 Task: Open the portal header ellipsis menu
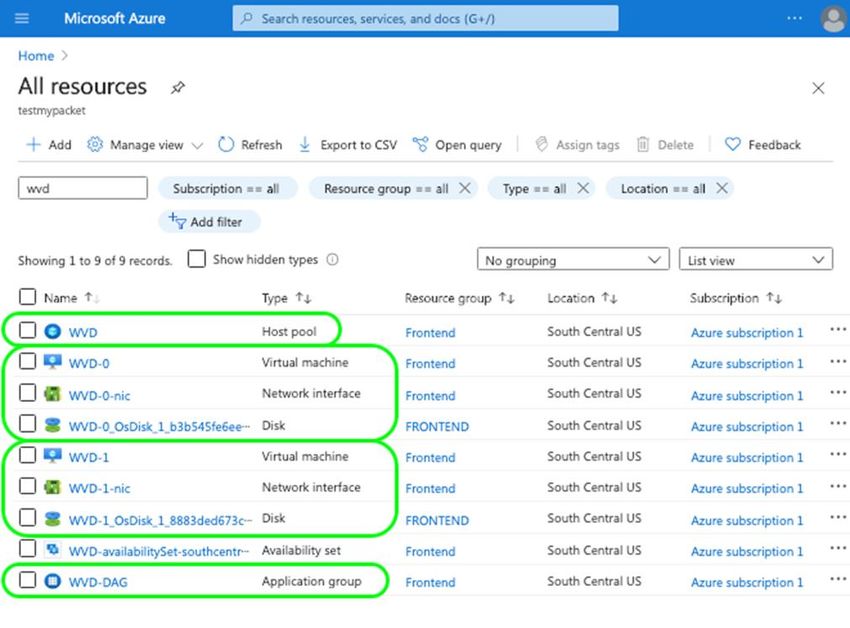coord(795,18)
